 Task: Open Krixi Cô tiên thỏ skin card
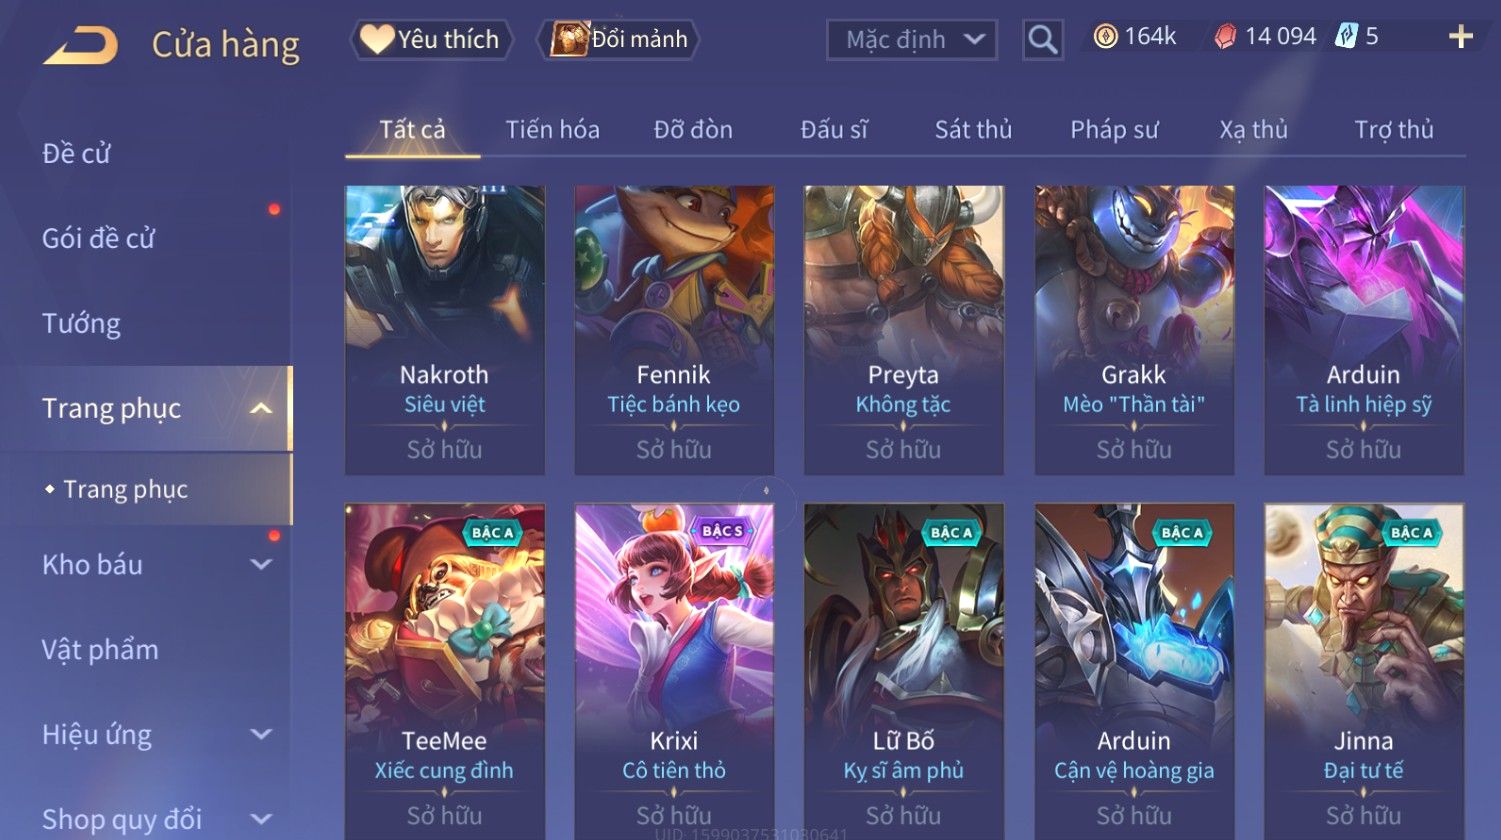pyautogui.click(x=674, y=670)
